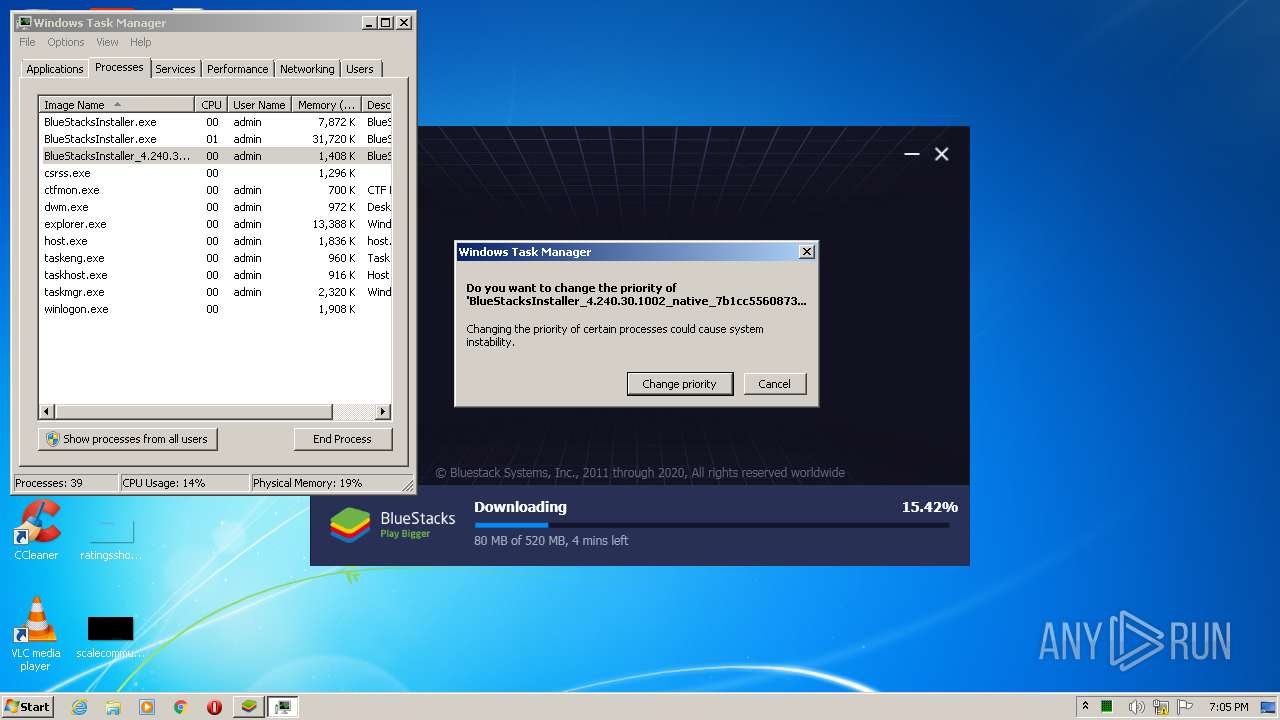Click Show processes from all users
The width and height of the screenshot is (1280, 720).
[128, 439]
